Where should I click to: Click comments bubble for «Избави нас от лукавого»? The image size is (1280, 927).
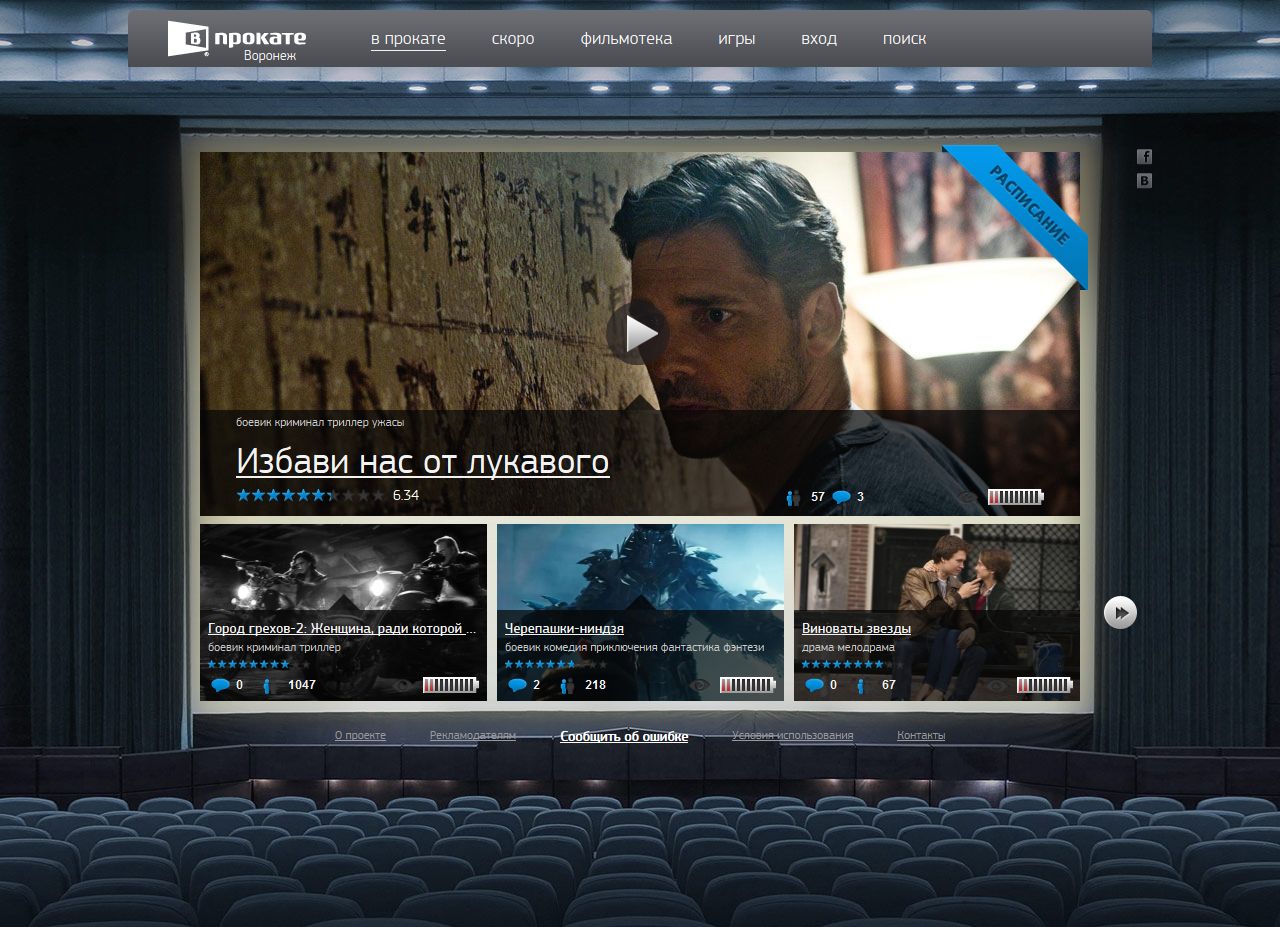click(841, 497)
